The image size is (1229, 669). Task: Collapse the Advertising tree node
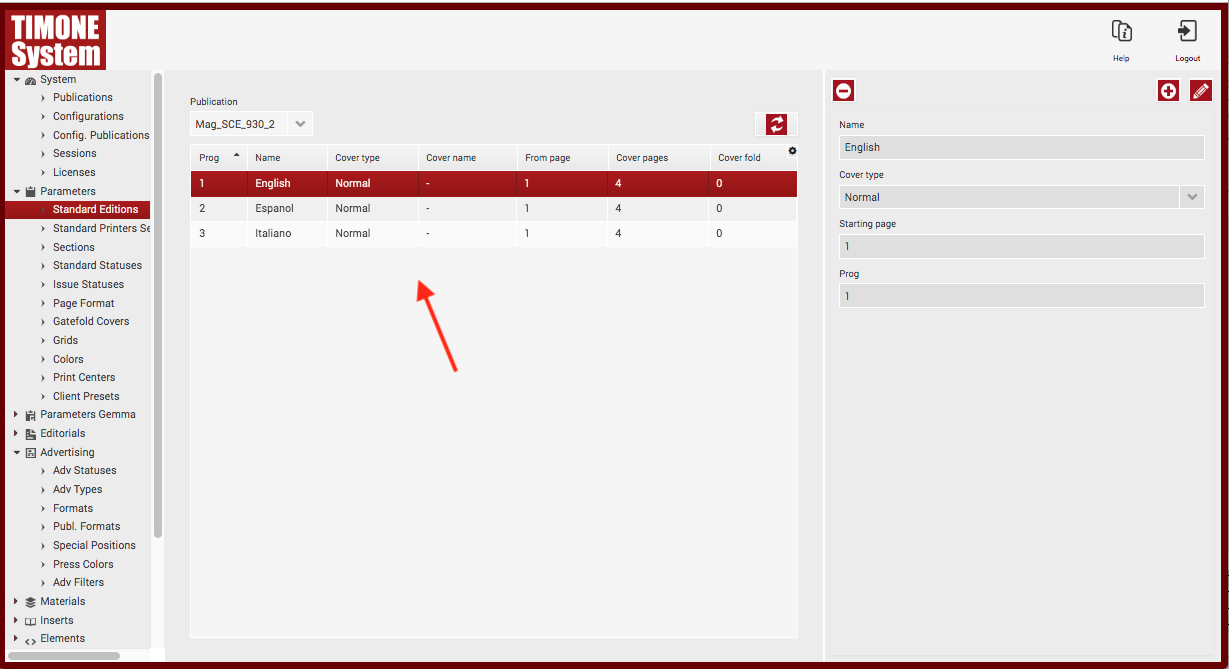click(x=17, y=452)
